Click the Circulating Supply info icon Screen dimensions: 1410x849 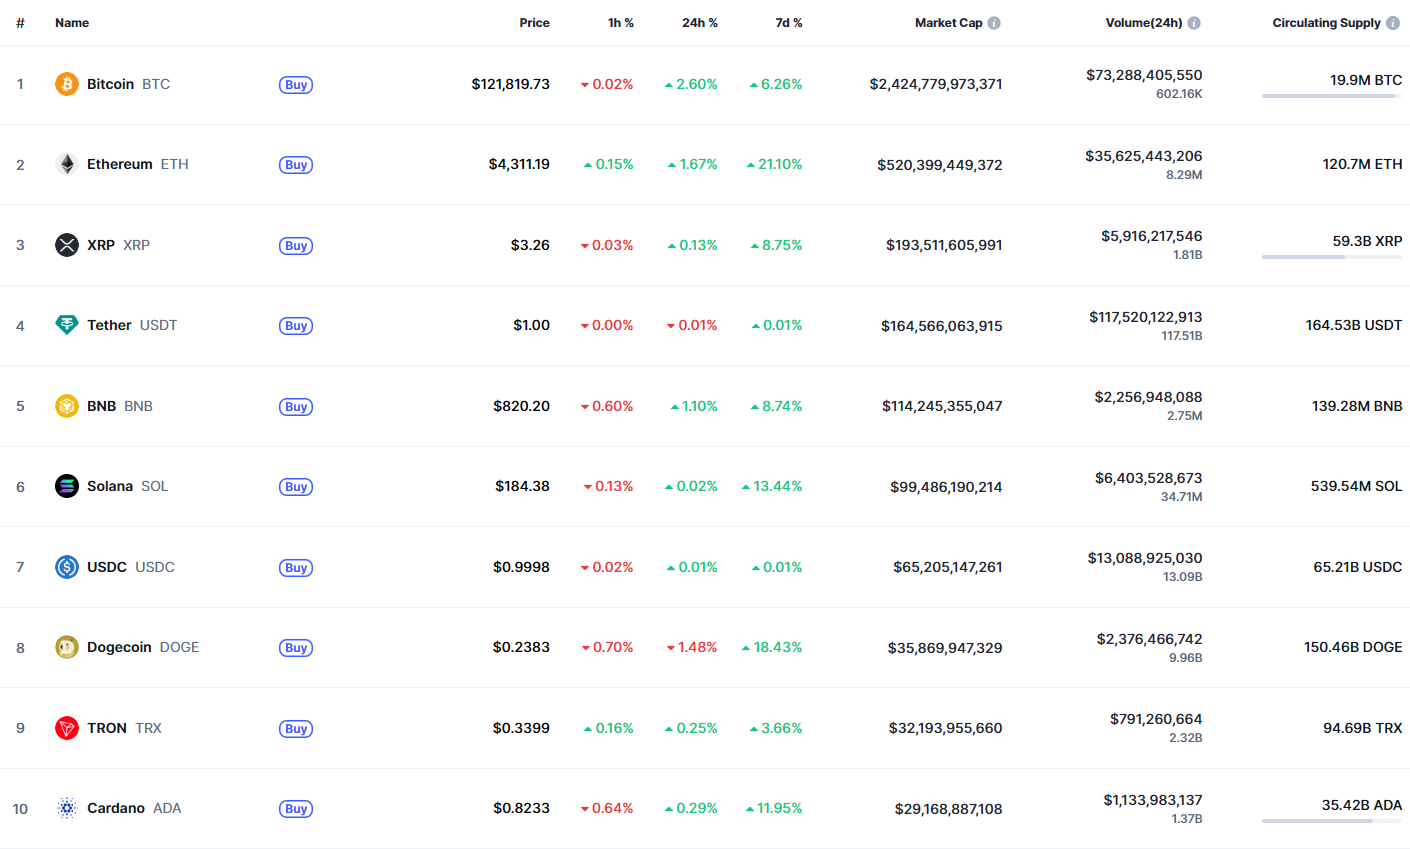(x=1393, y=23)
